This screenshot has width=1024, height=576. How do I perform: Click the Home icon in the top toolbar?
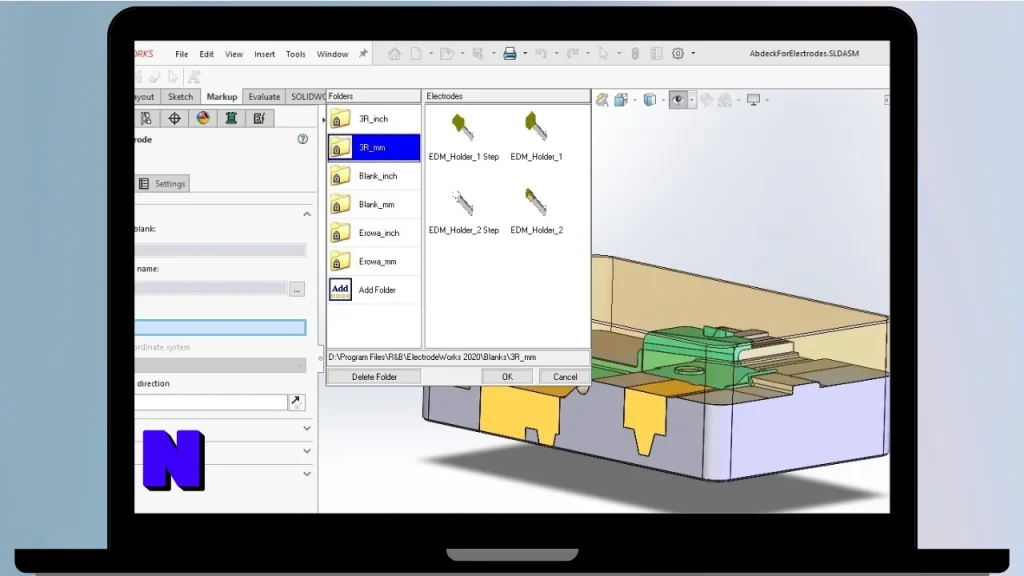pyautogui.click(x=394, y=54)
